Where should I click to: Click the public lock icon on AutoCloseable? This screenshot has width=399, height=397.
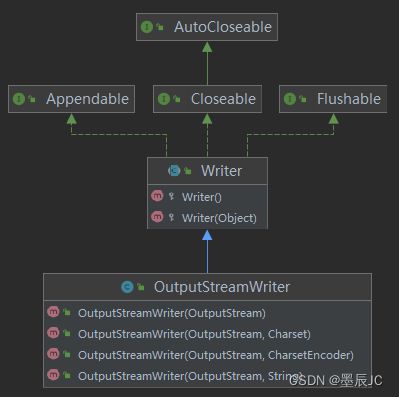160,27
